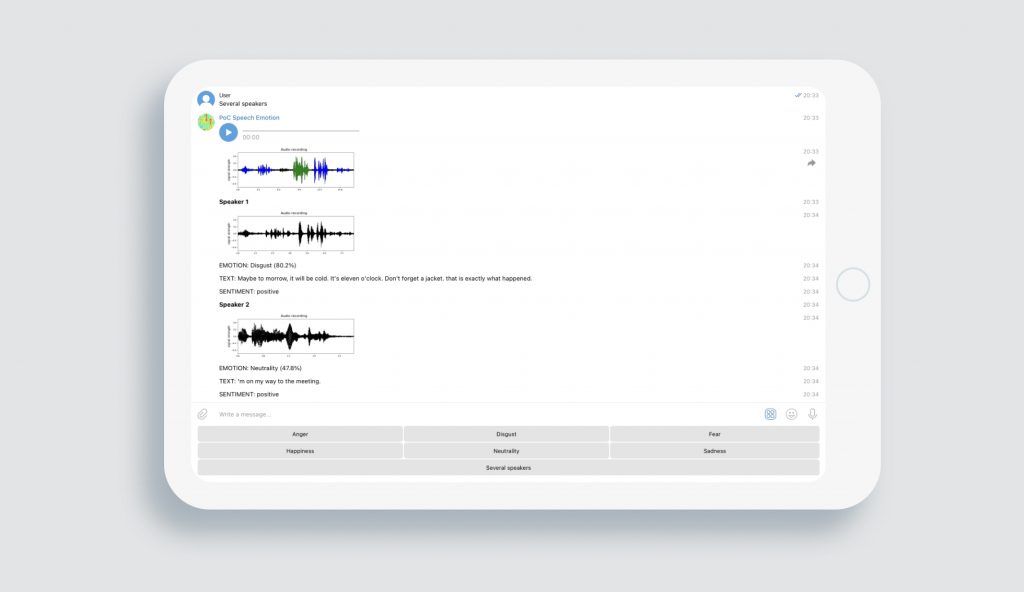Select the Anger emotion button

(299, 433)
